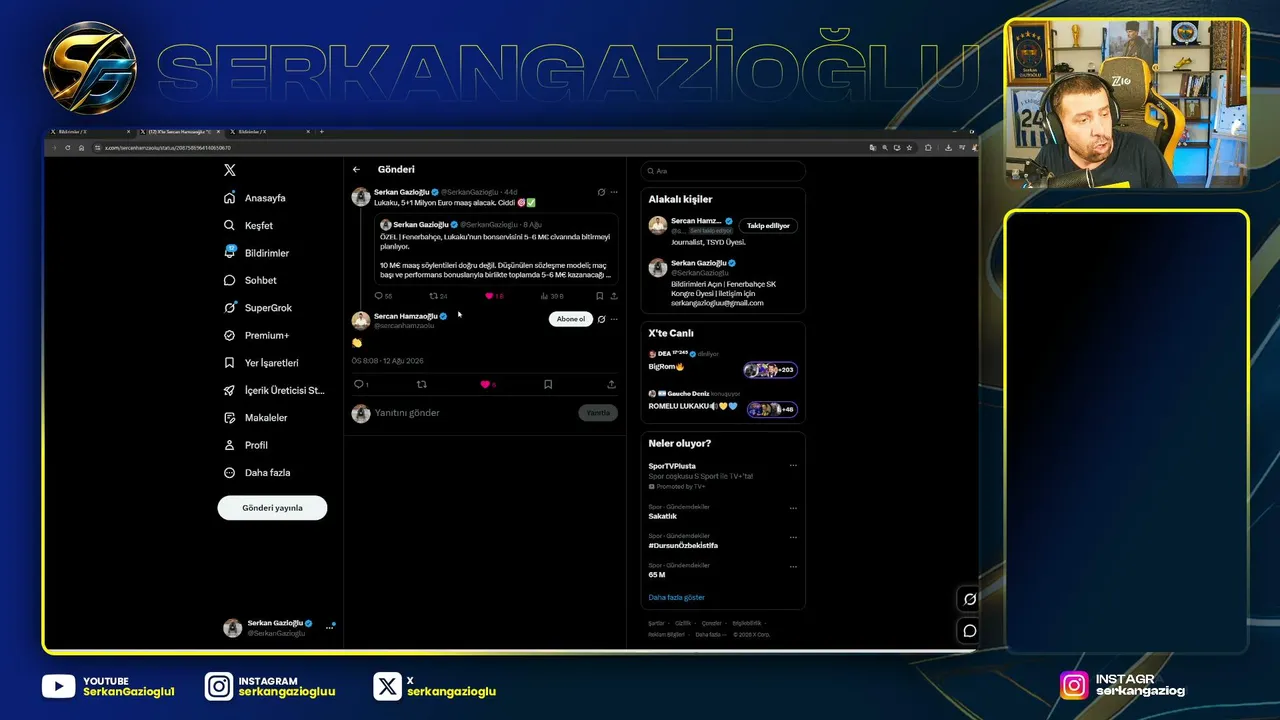Bookmark Sercan Hamzaoğlu's clapping post
Screen dimensions: 1280x720
coord(548,384)
